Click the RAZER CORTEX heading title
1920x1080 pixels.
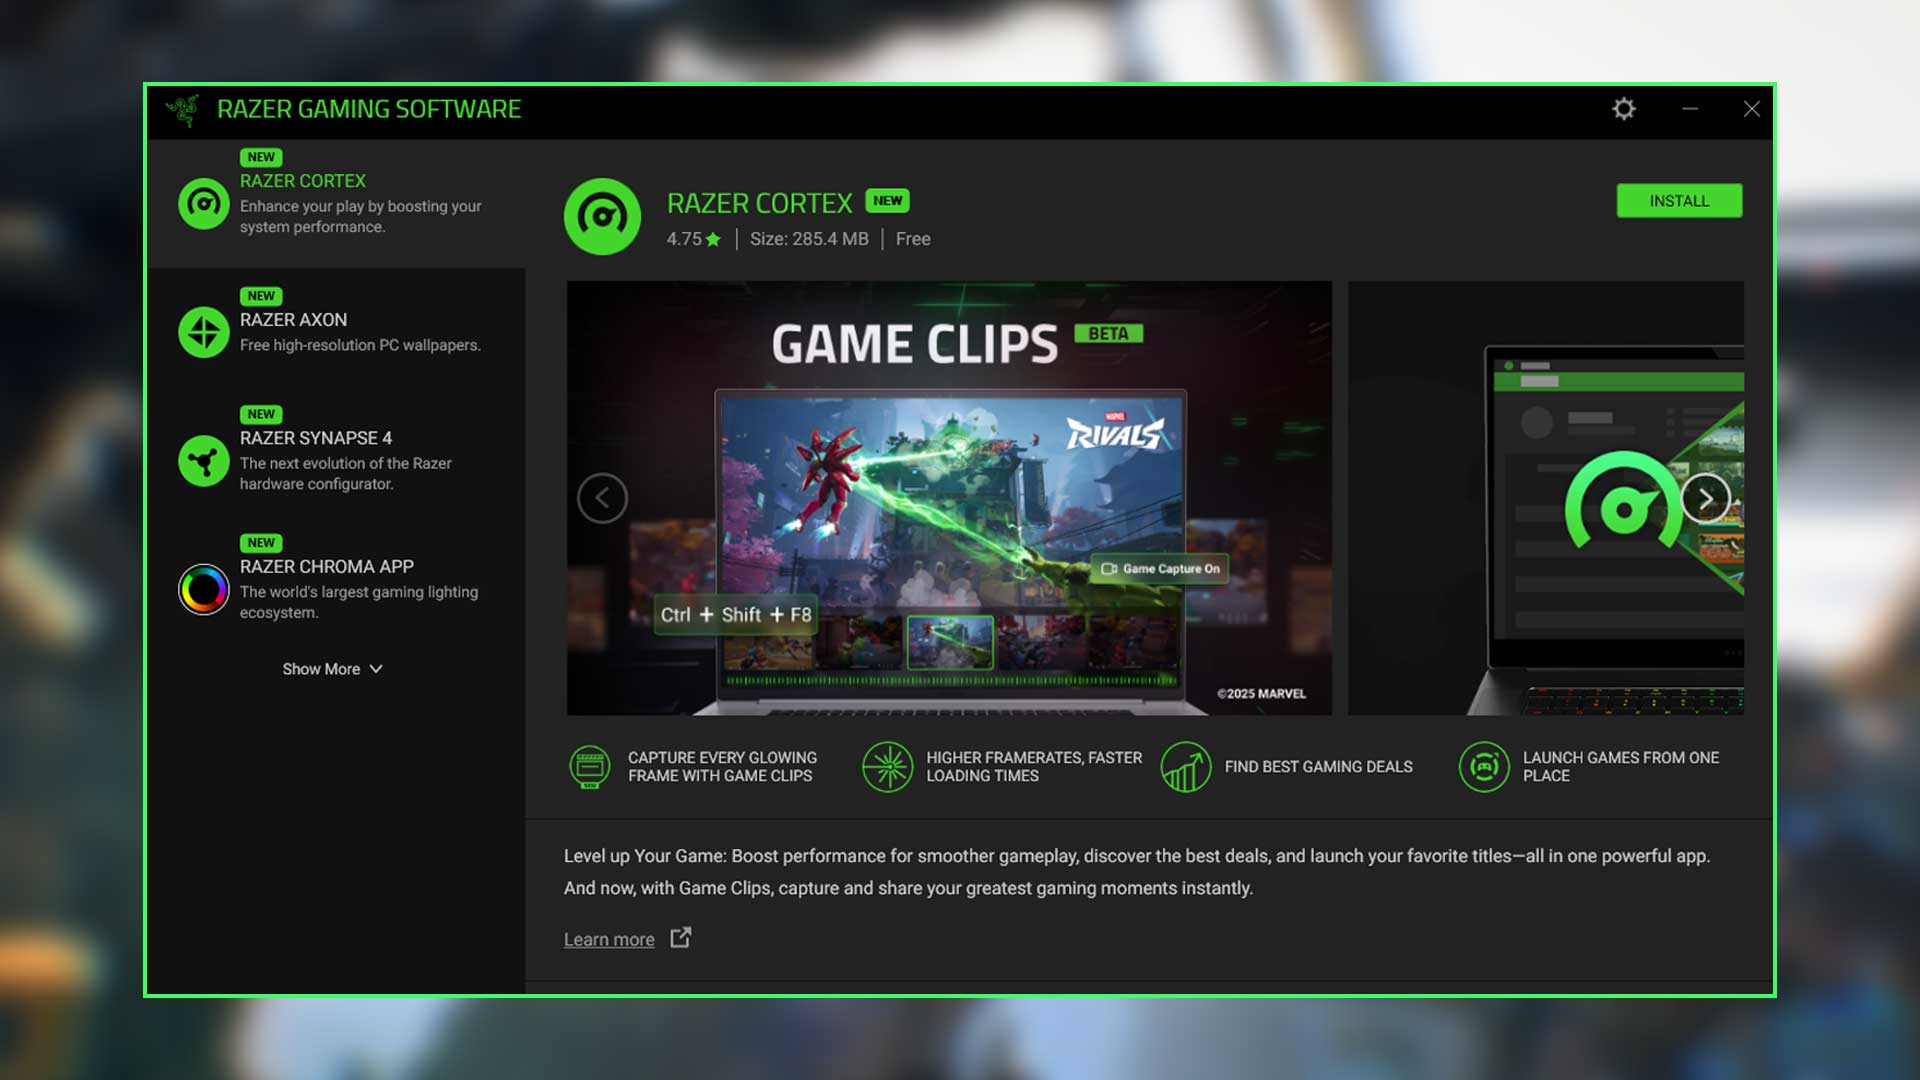pos(759,203)
